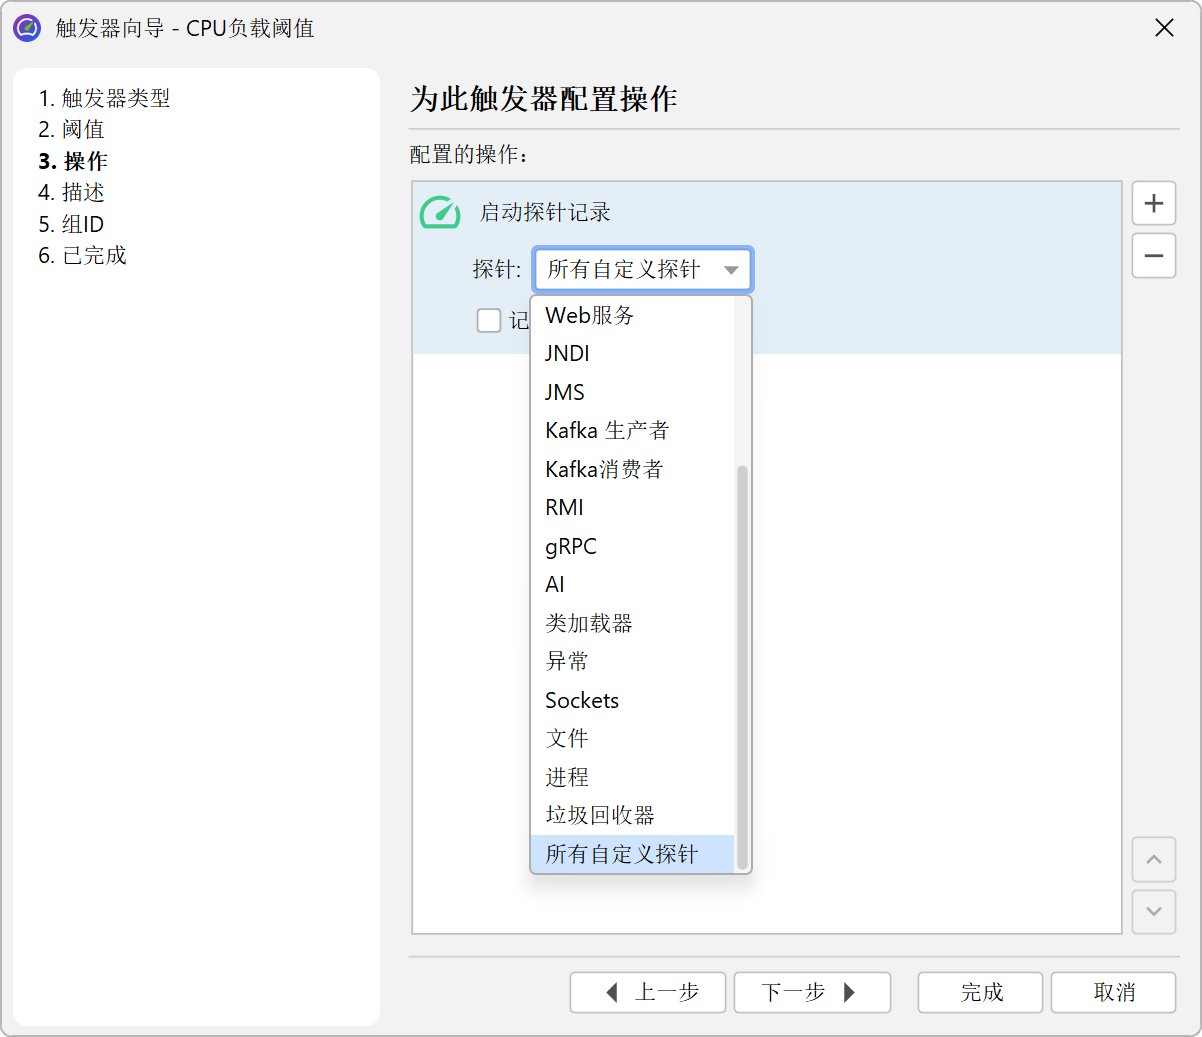Click the 完成 button

coord(980,992)
